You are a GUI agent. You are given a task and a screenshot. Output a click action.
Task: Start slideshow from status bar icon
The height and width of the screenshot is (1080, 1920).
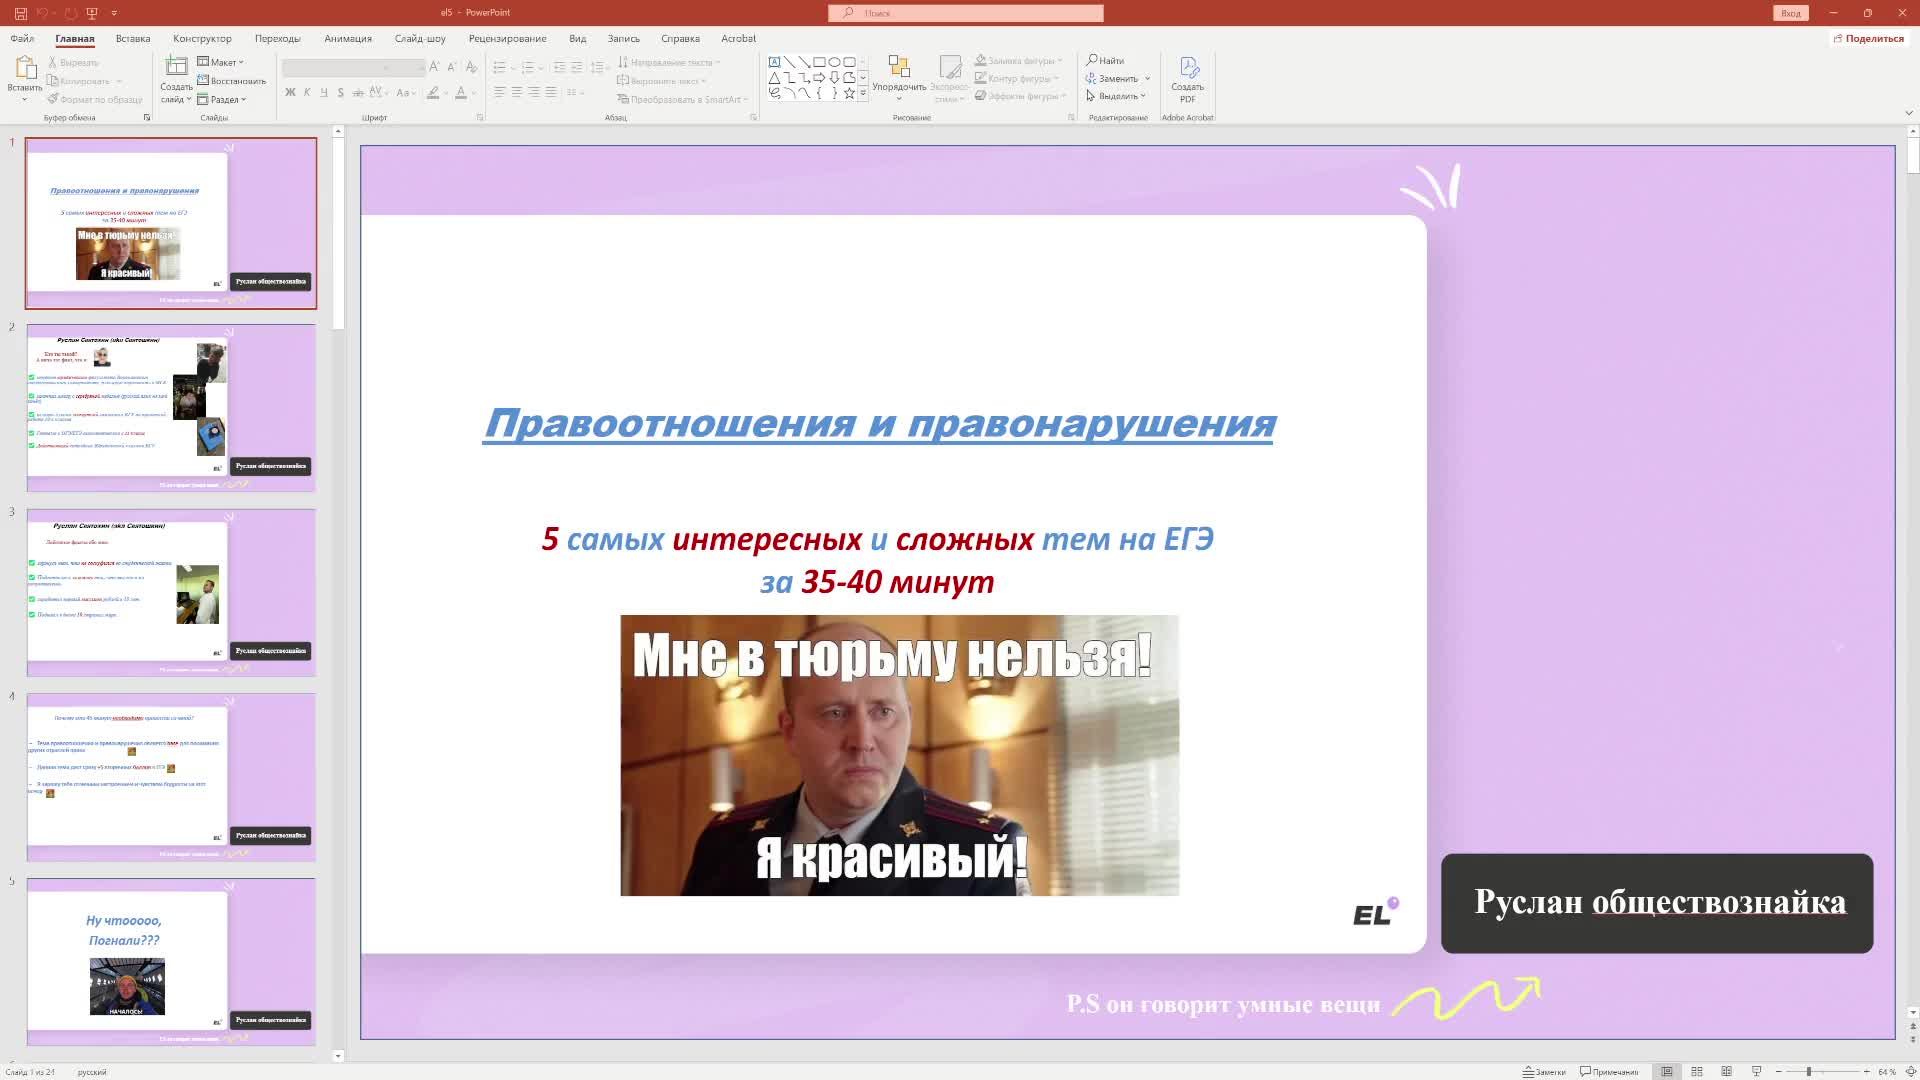[1756, 1072]
